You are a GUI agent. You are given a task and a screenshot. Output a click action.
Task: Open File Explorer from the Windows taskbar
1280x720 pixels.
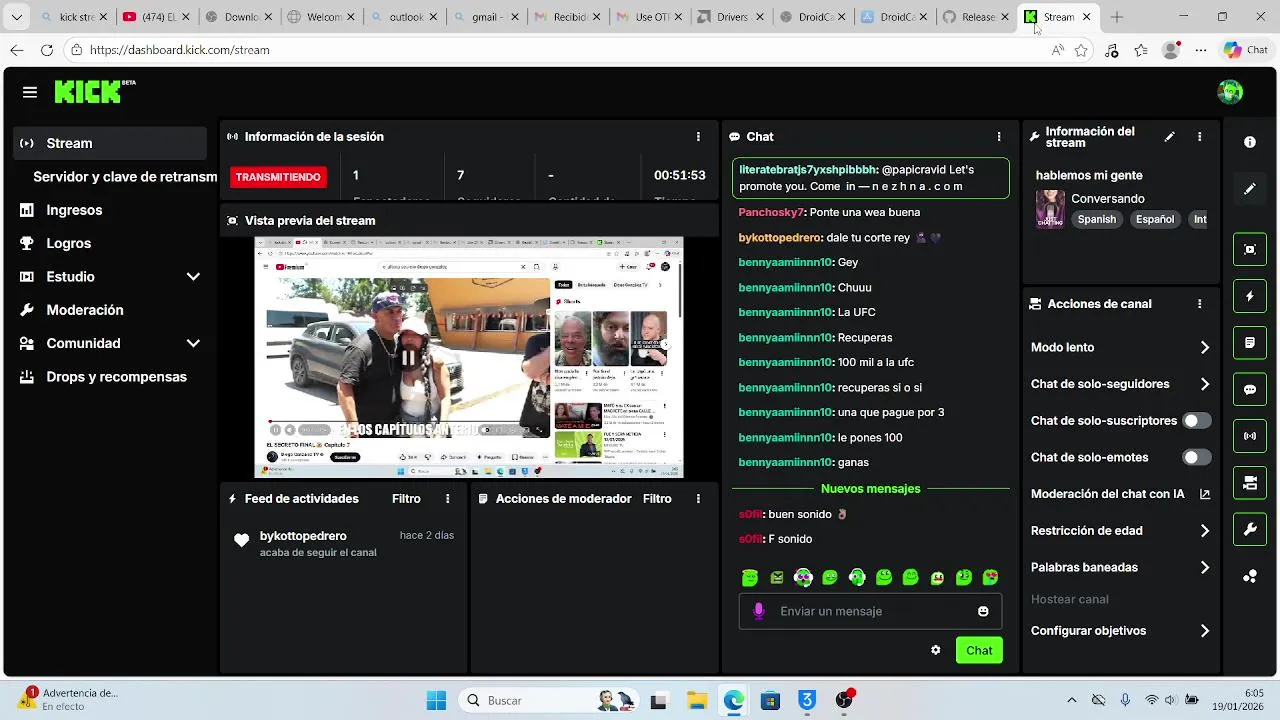(696, 700)
